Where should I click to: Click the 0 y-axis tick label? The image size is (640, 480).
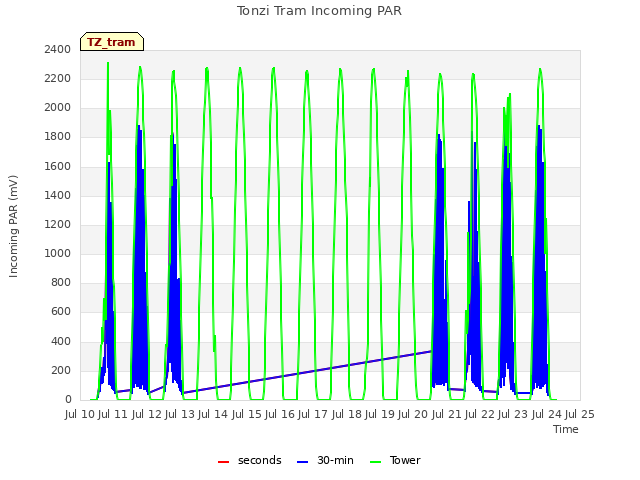click(x=68, y=400)
